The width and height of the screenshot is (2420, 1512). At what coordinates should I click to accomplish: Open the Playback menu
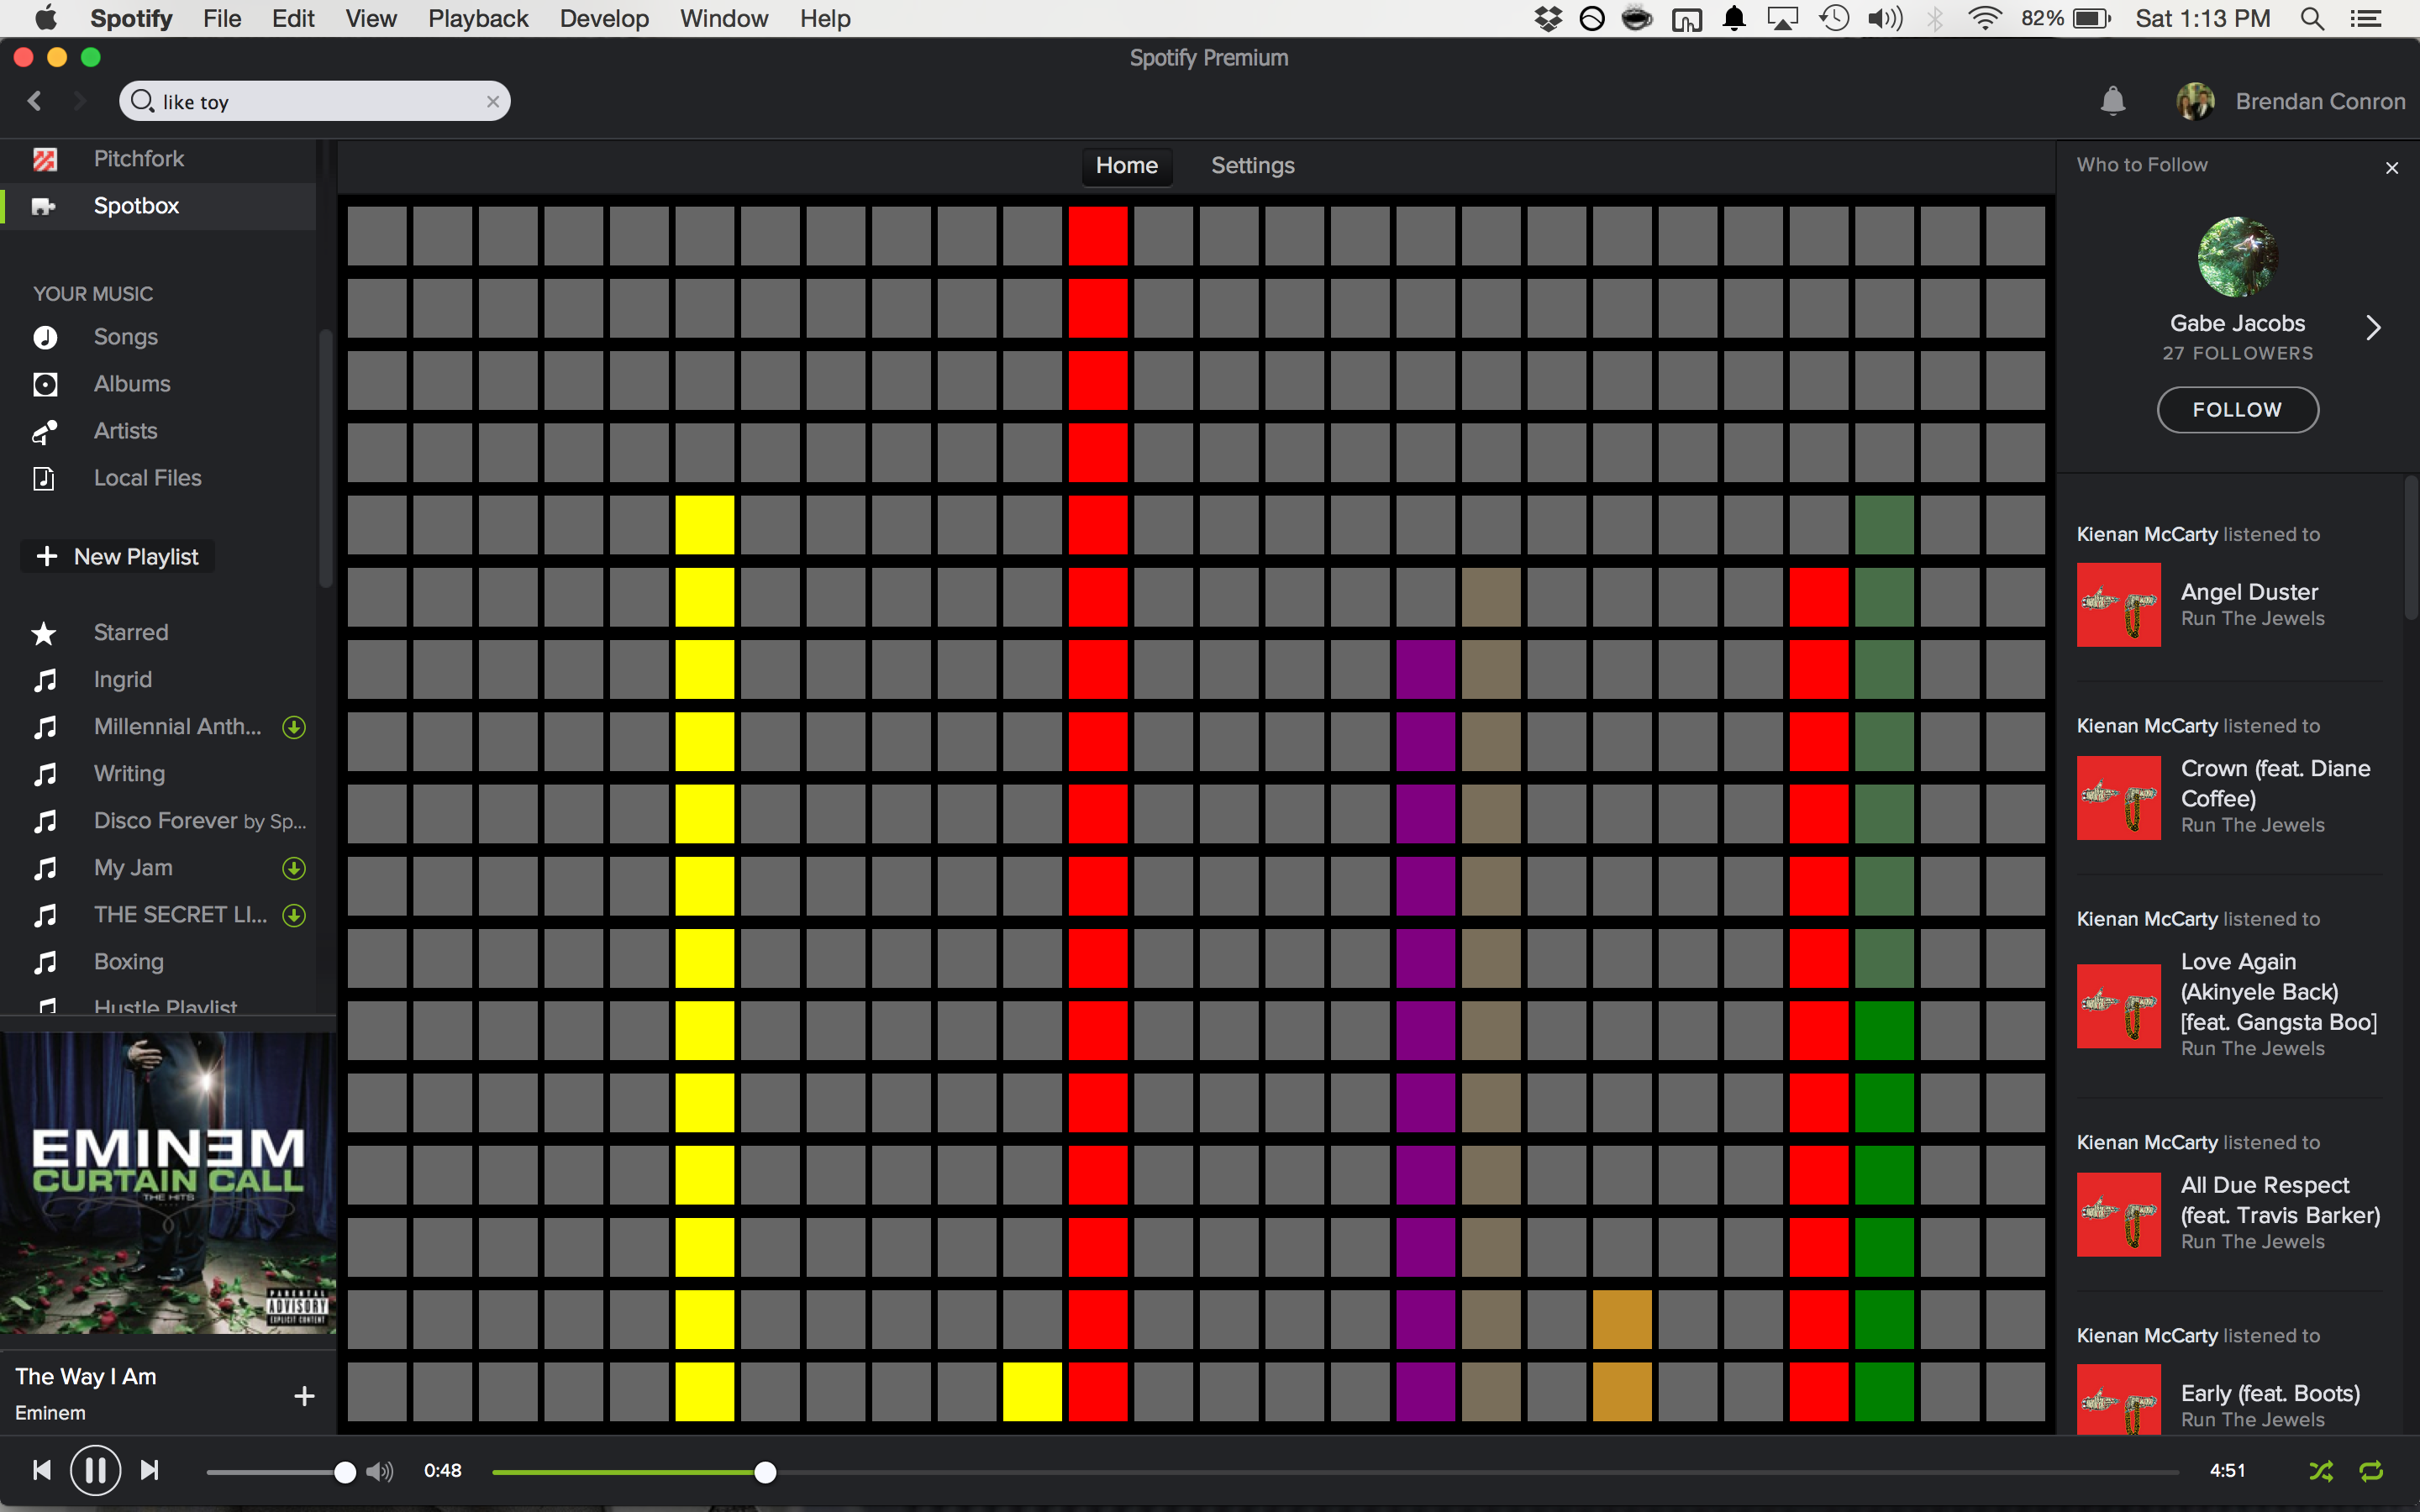[x=477, y=18]
